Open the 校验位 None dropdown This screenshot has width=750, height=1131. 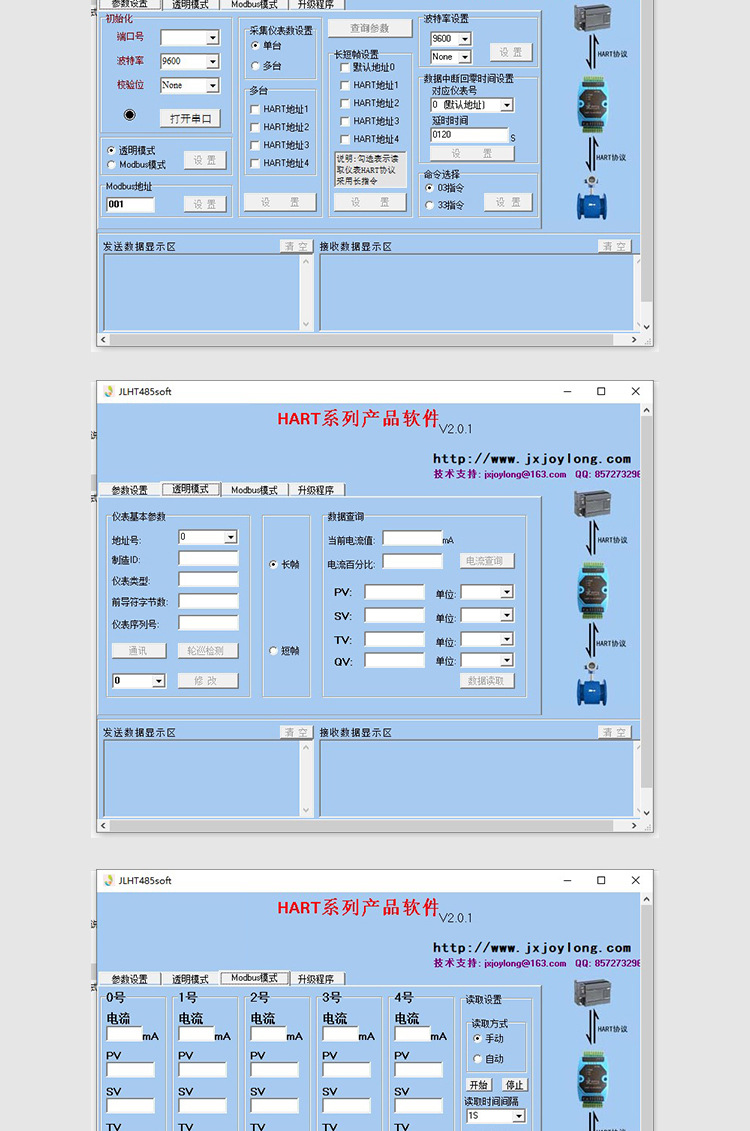(x=213, y=85)
